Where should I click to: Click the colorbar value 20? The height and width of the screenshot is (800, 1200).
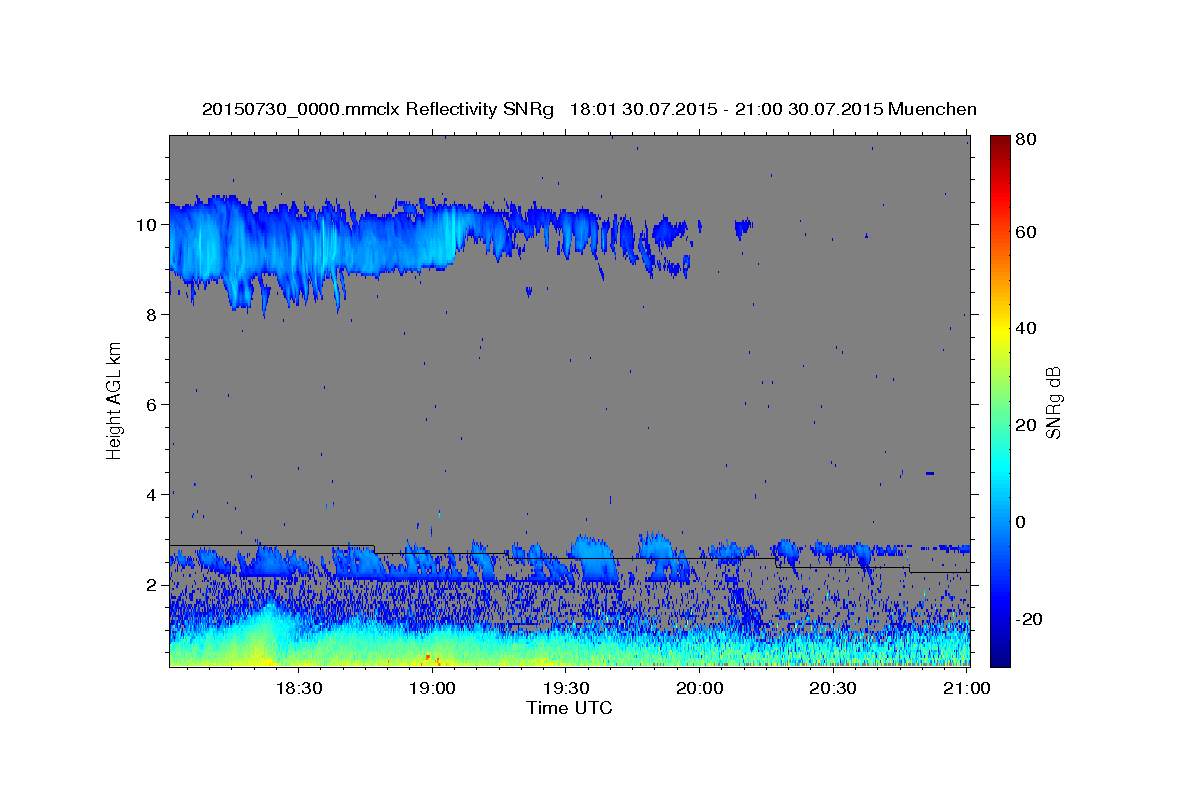(1024, 425)
